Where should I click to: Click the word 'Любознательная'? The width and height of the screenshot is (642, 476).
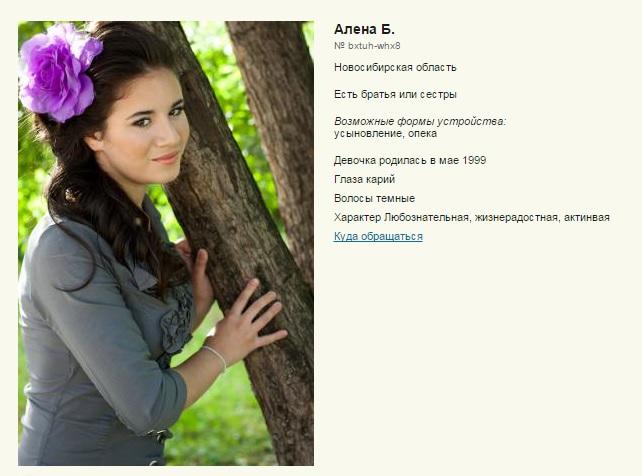426,217
